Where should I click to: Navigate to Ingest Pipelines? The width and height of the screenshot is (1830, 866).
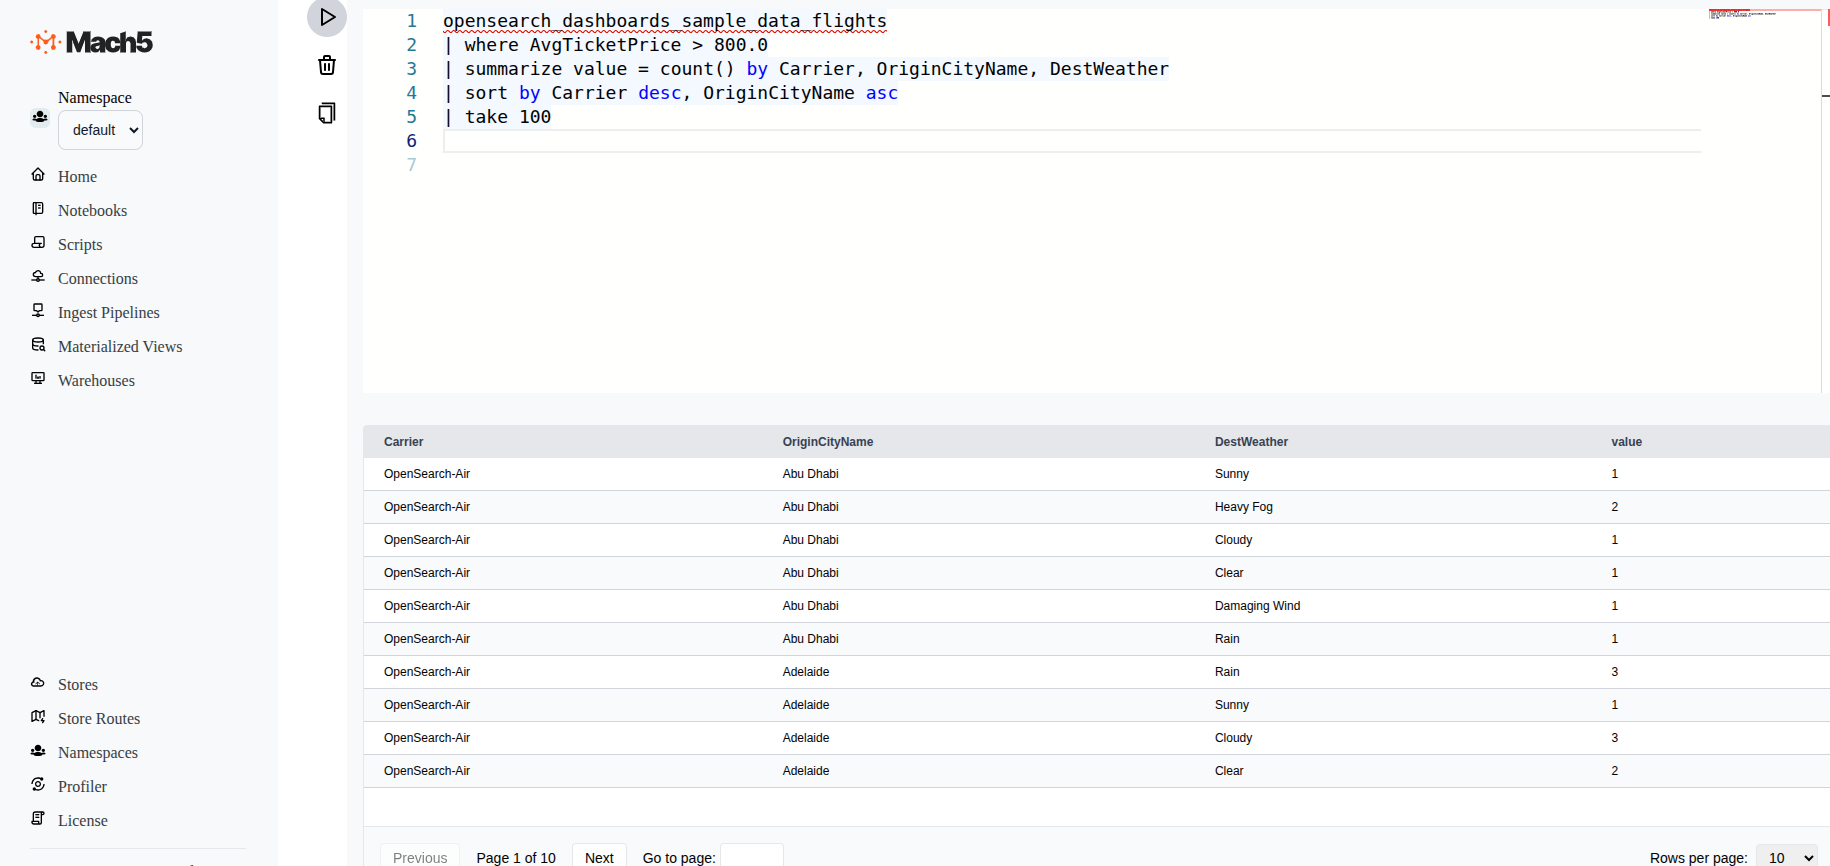click(x=109, y=313)
